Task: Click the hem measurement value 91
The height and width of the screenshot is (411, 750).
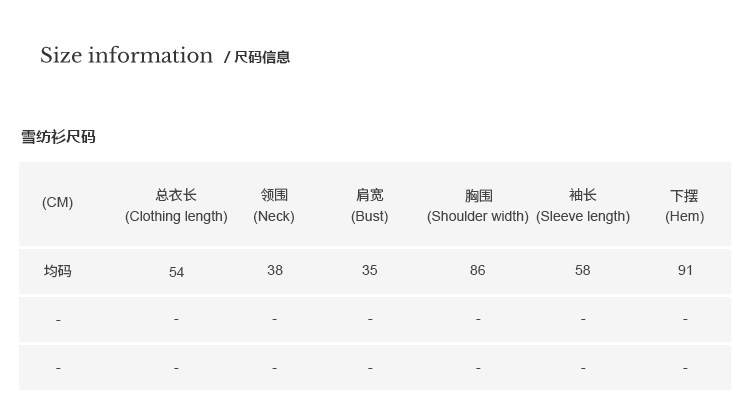Action: 685,270
